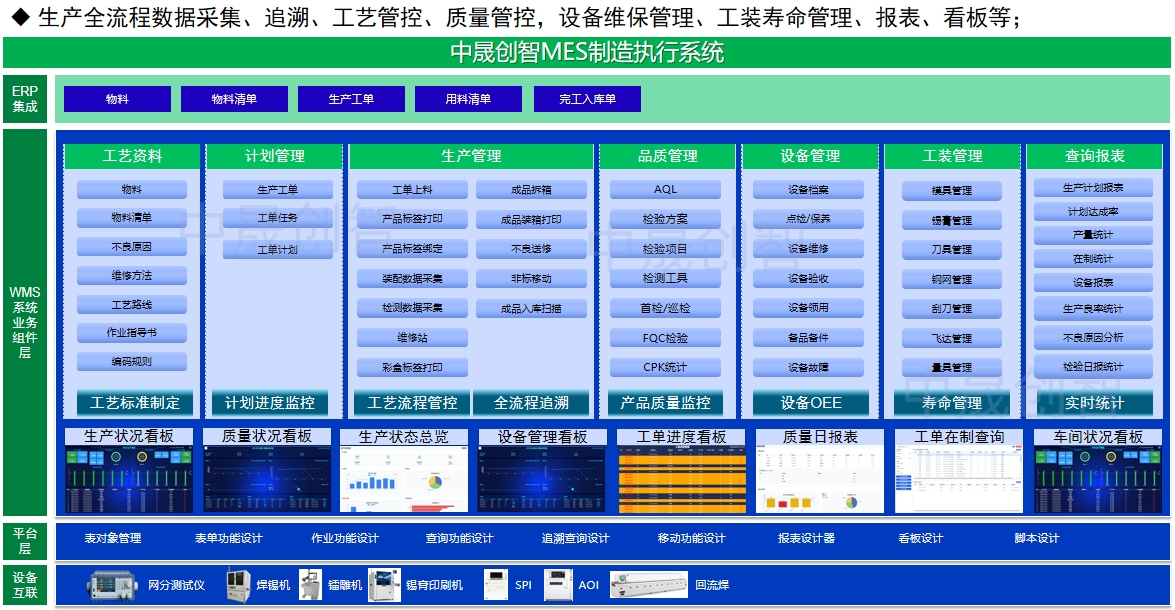Open the 飞达管理 item
This screenshot has width=1175, height=610.
tap(952, 339)
